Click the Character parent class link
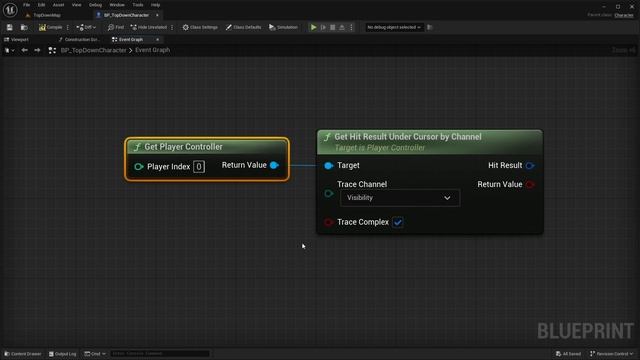The width and height of the screenshot is (640, 360). click(x=624, y=16)
